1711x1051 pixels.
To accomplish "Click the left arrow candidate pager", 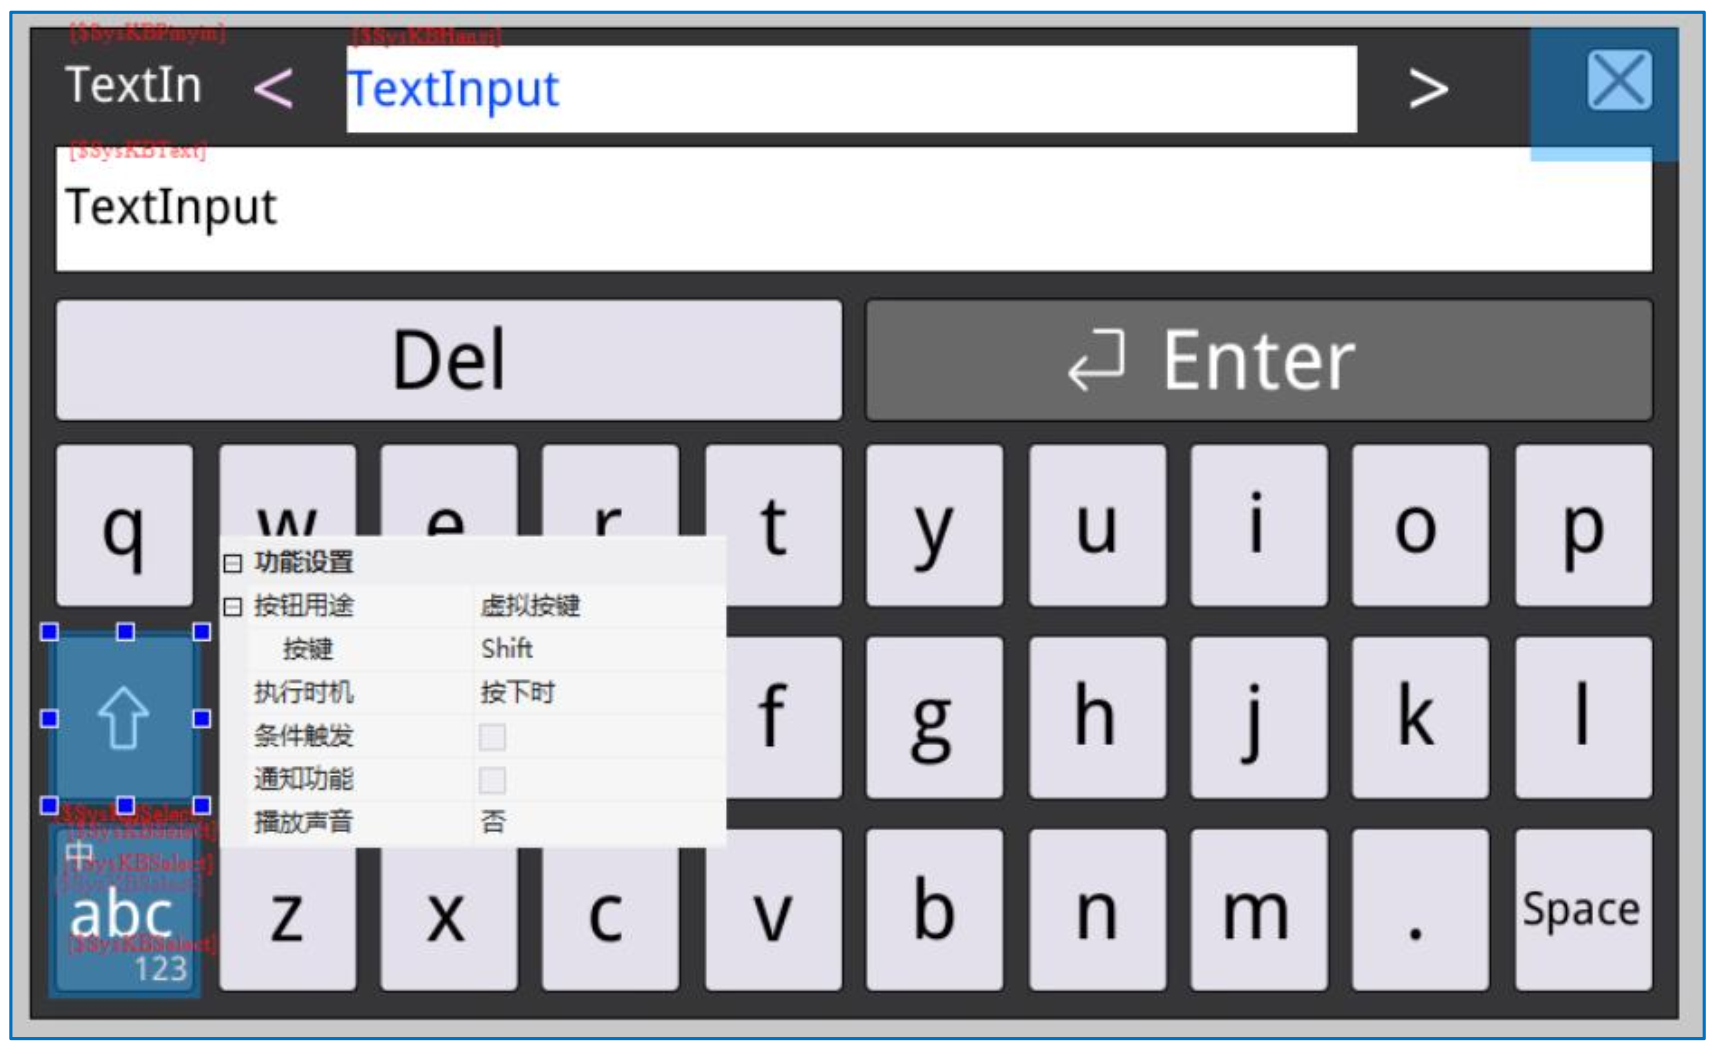I will 273,89.
